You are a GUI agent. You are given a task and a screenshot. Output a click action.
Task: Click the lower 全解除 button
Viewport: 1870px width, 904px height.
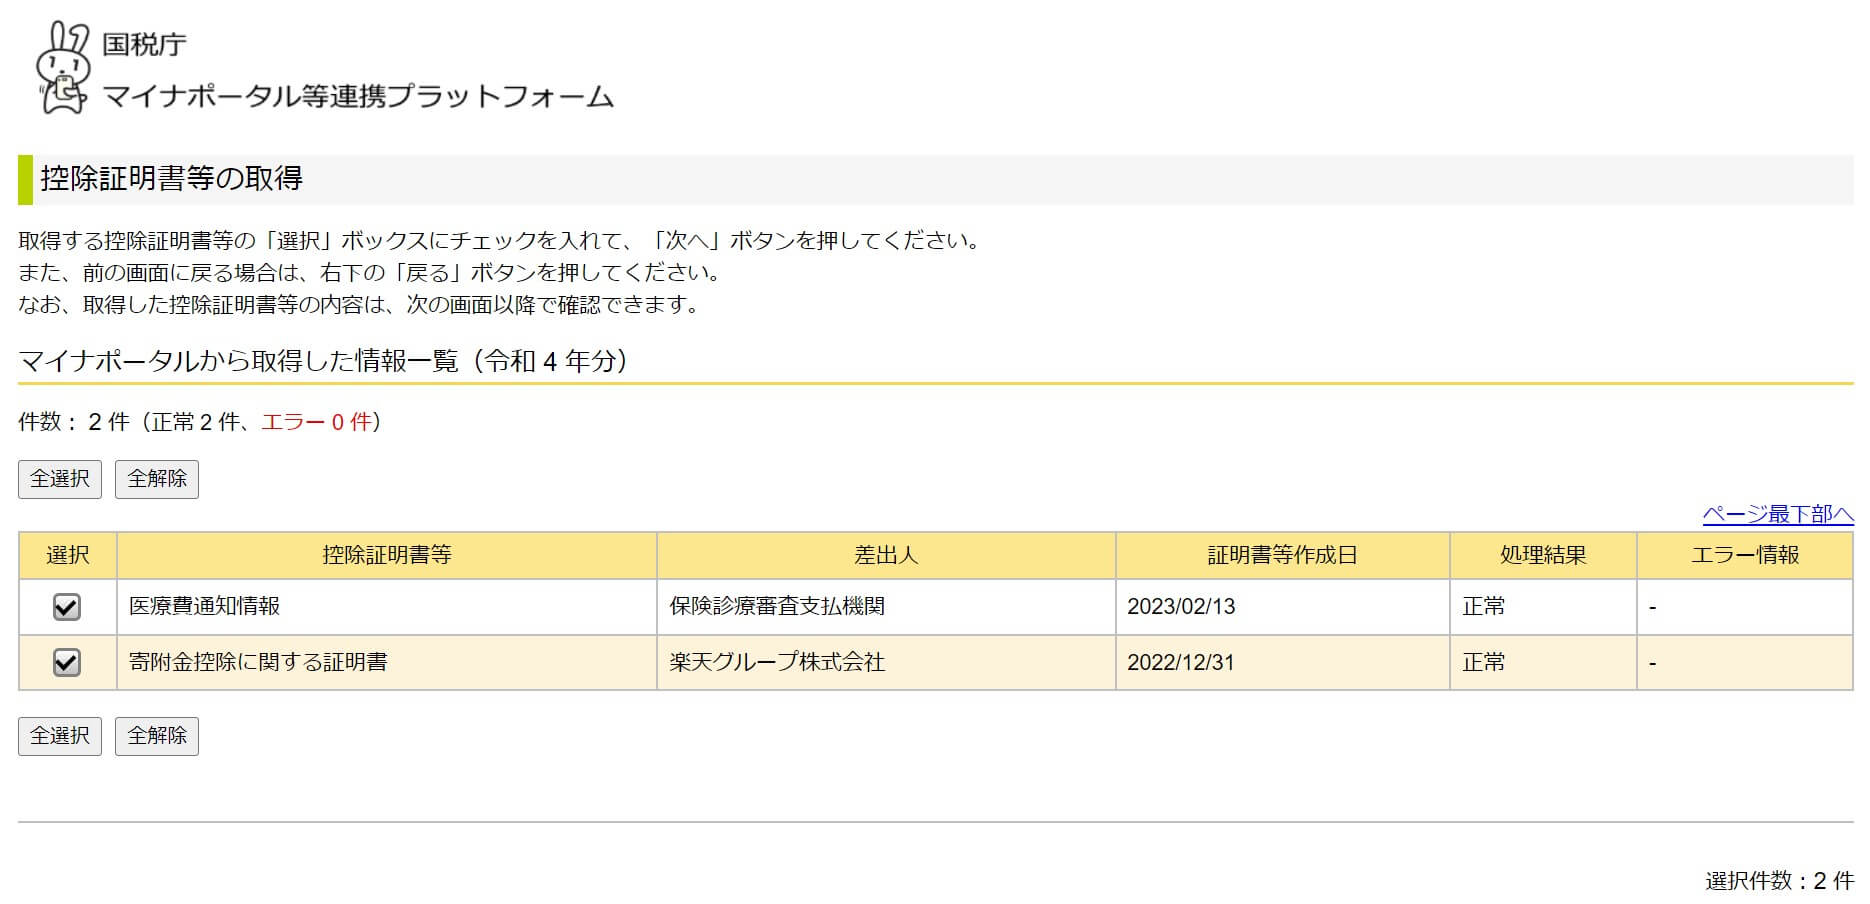pyautogui.click(x=157, y=736)
